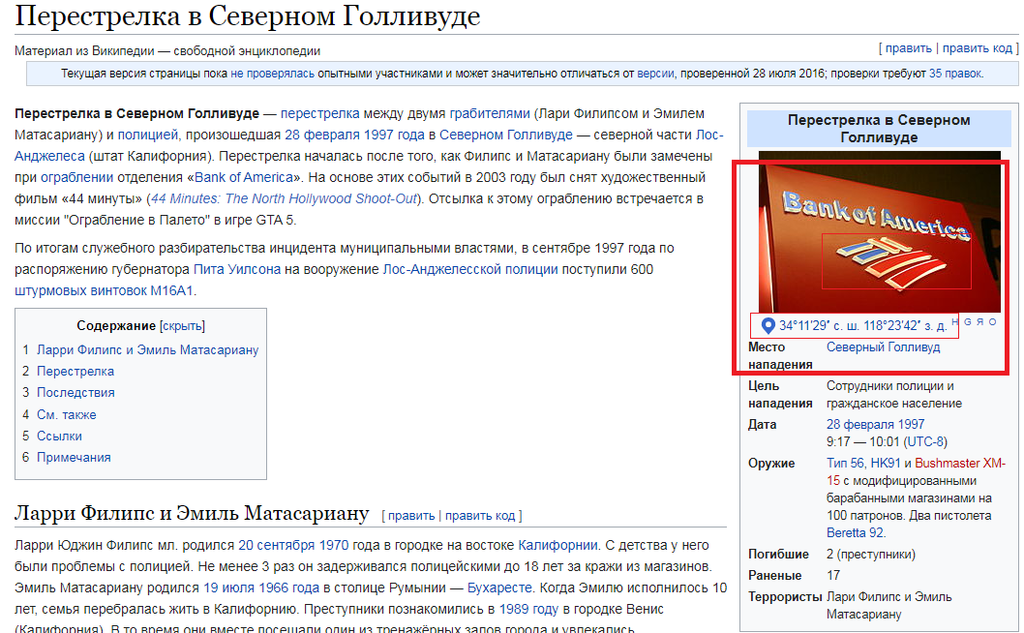Jump to contents item 'Ларри Филипс и Эмиль Матасариану'
1024x633 pixels.
[148, 349]
